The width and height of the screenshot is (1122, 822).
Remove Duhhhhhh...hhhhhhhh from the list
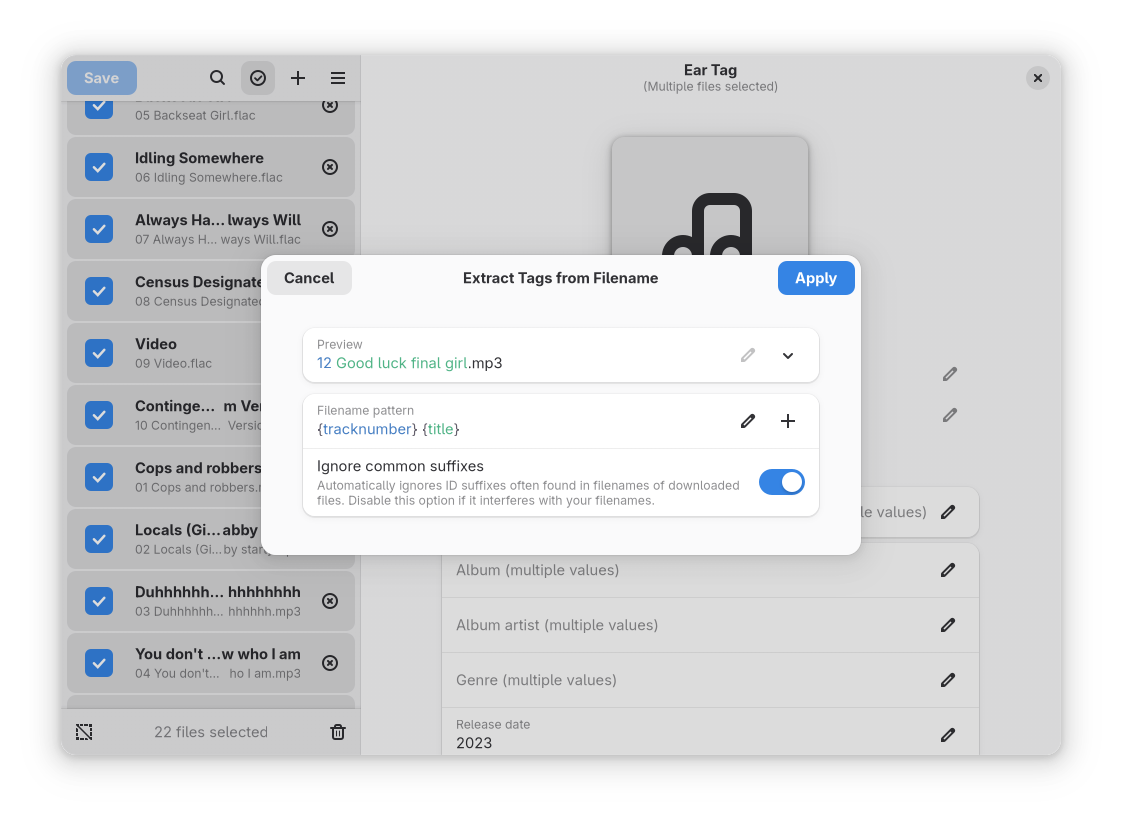point(330,601)
